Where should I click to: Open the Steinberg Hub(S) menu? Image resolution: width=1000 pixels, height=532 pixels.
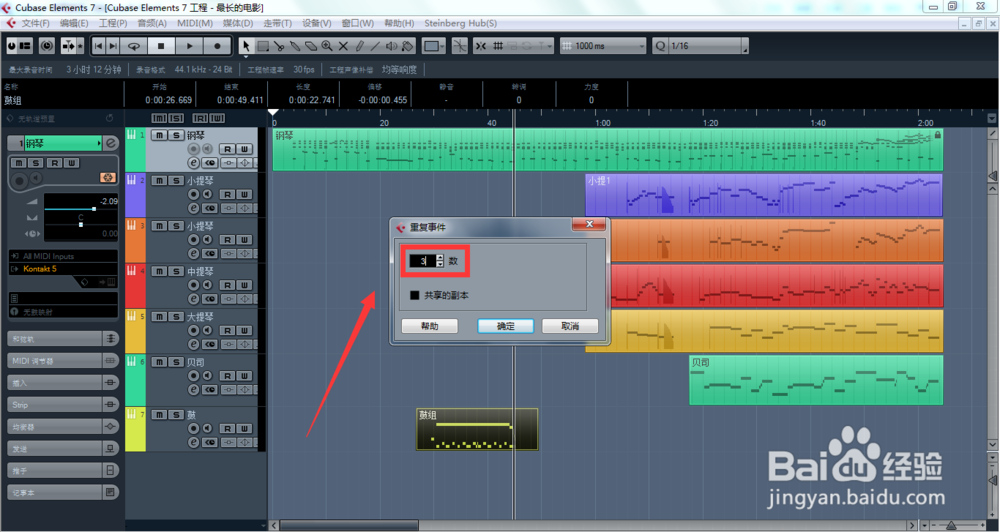click(460, 23)
